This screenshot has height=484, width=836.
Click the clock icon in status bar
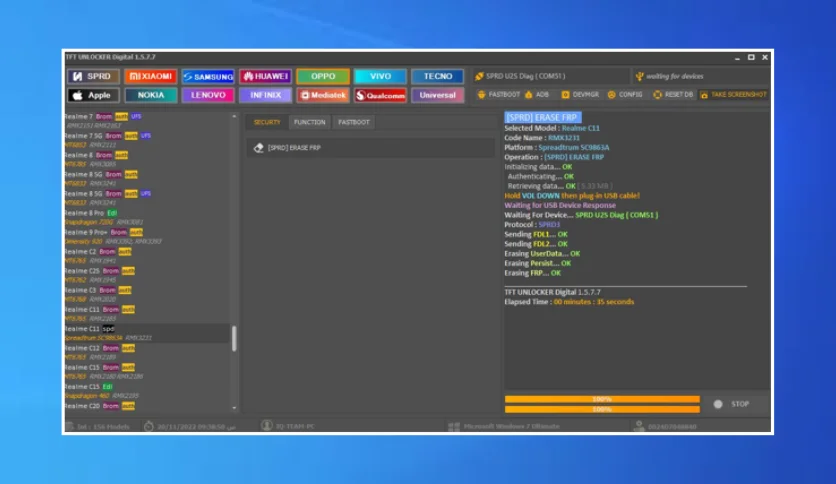pyautogui.click(x=149, y=426)
